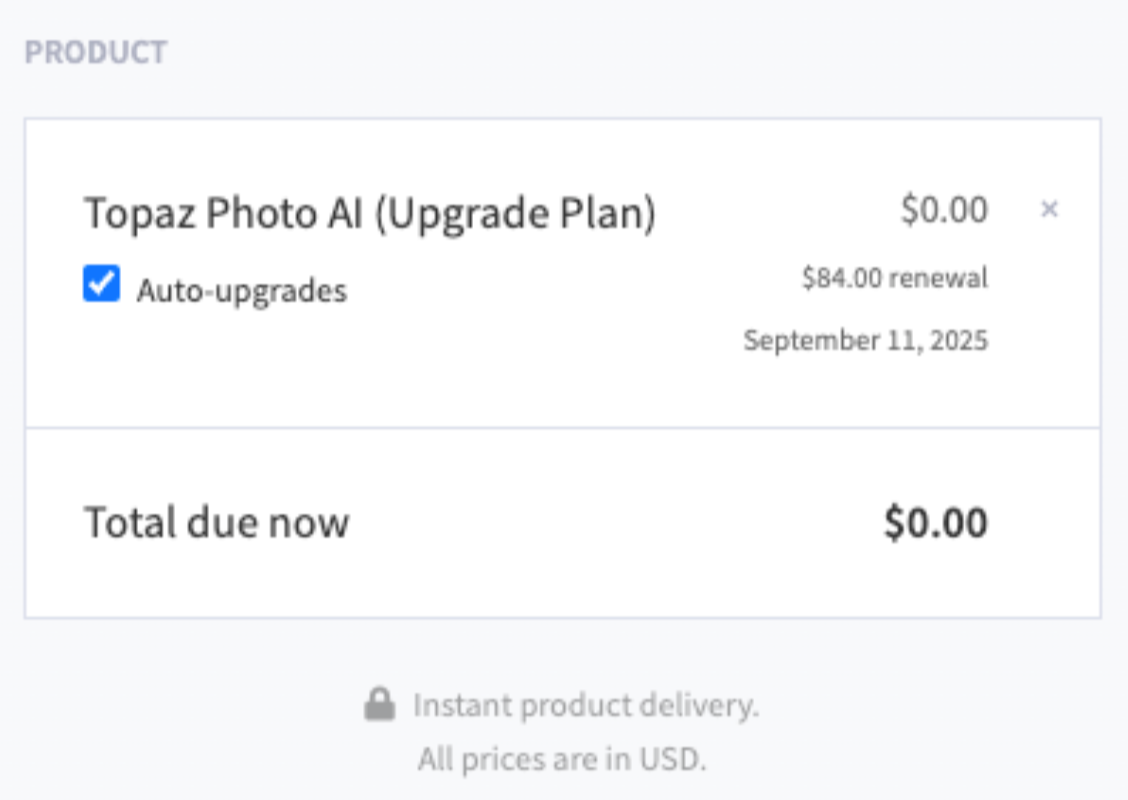Click "USD" in the prices note

point(675,759)
